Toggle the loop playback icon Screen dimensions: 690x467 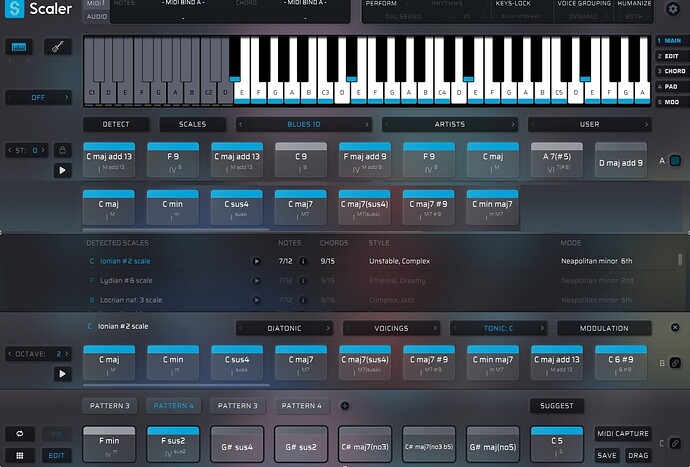[20, 434]
